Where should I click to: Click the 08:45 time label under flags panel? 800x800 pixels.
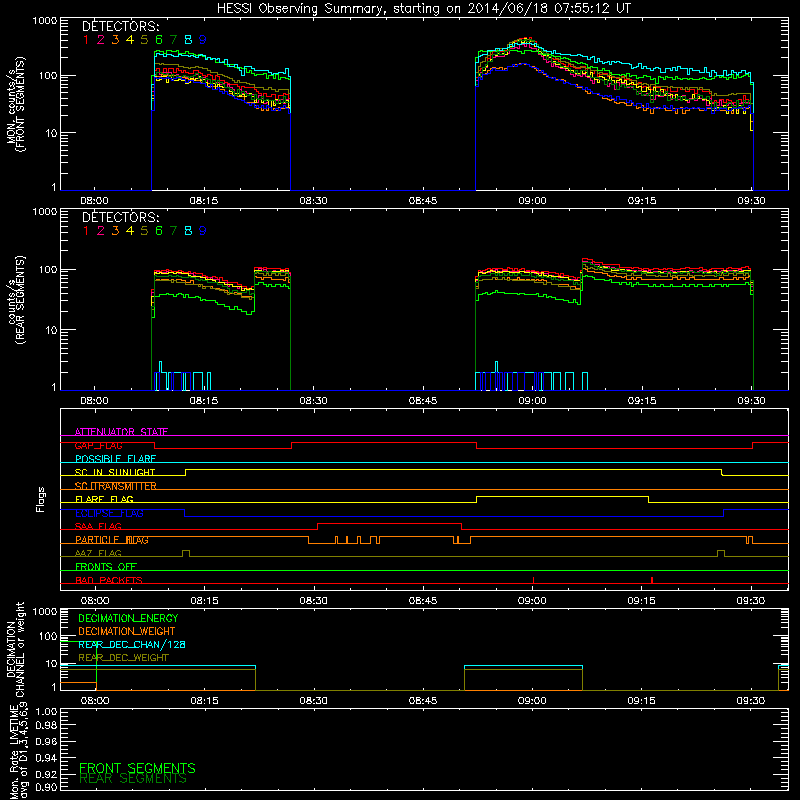tap(423, 601)
